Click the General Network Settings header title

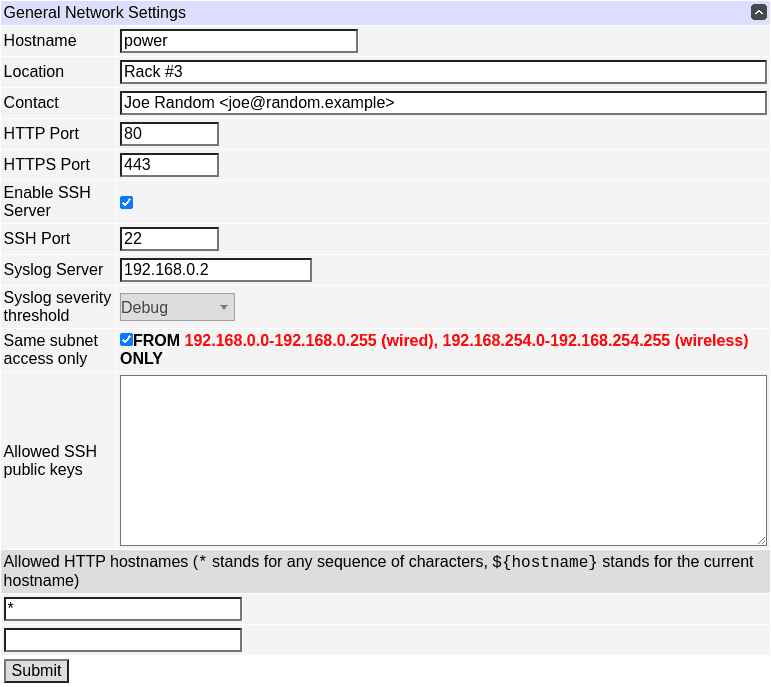coord(95,13)
